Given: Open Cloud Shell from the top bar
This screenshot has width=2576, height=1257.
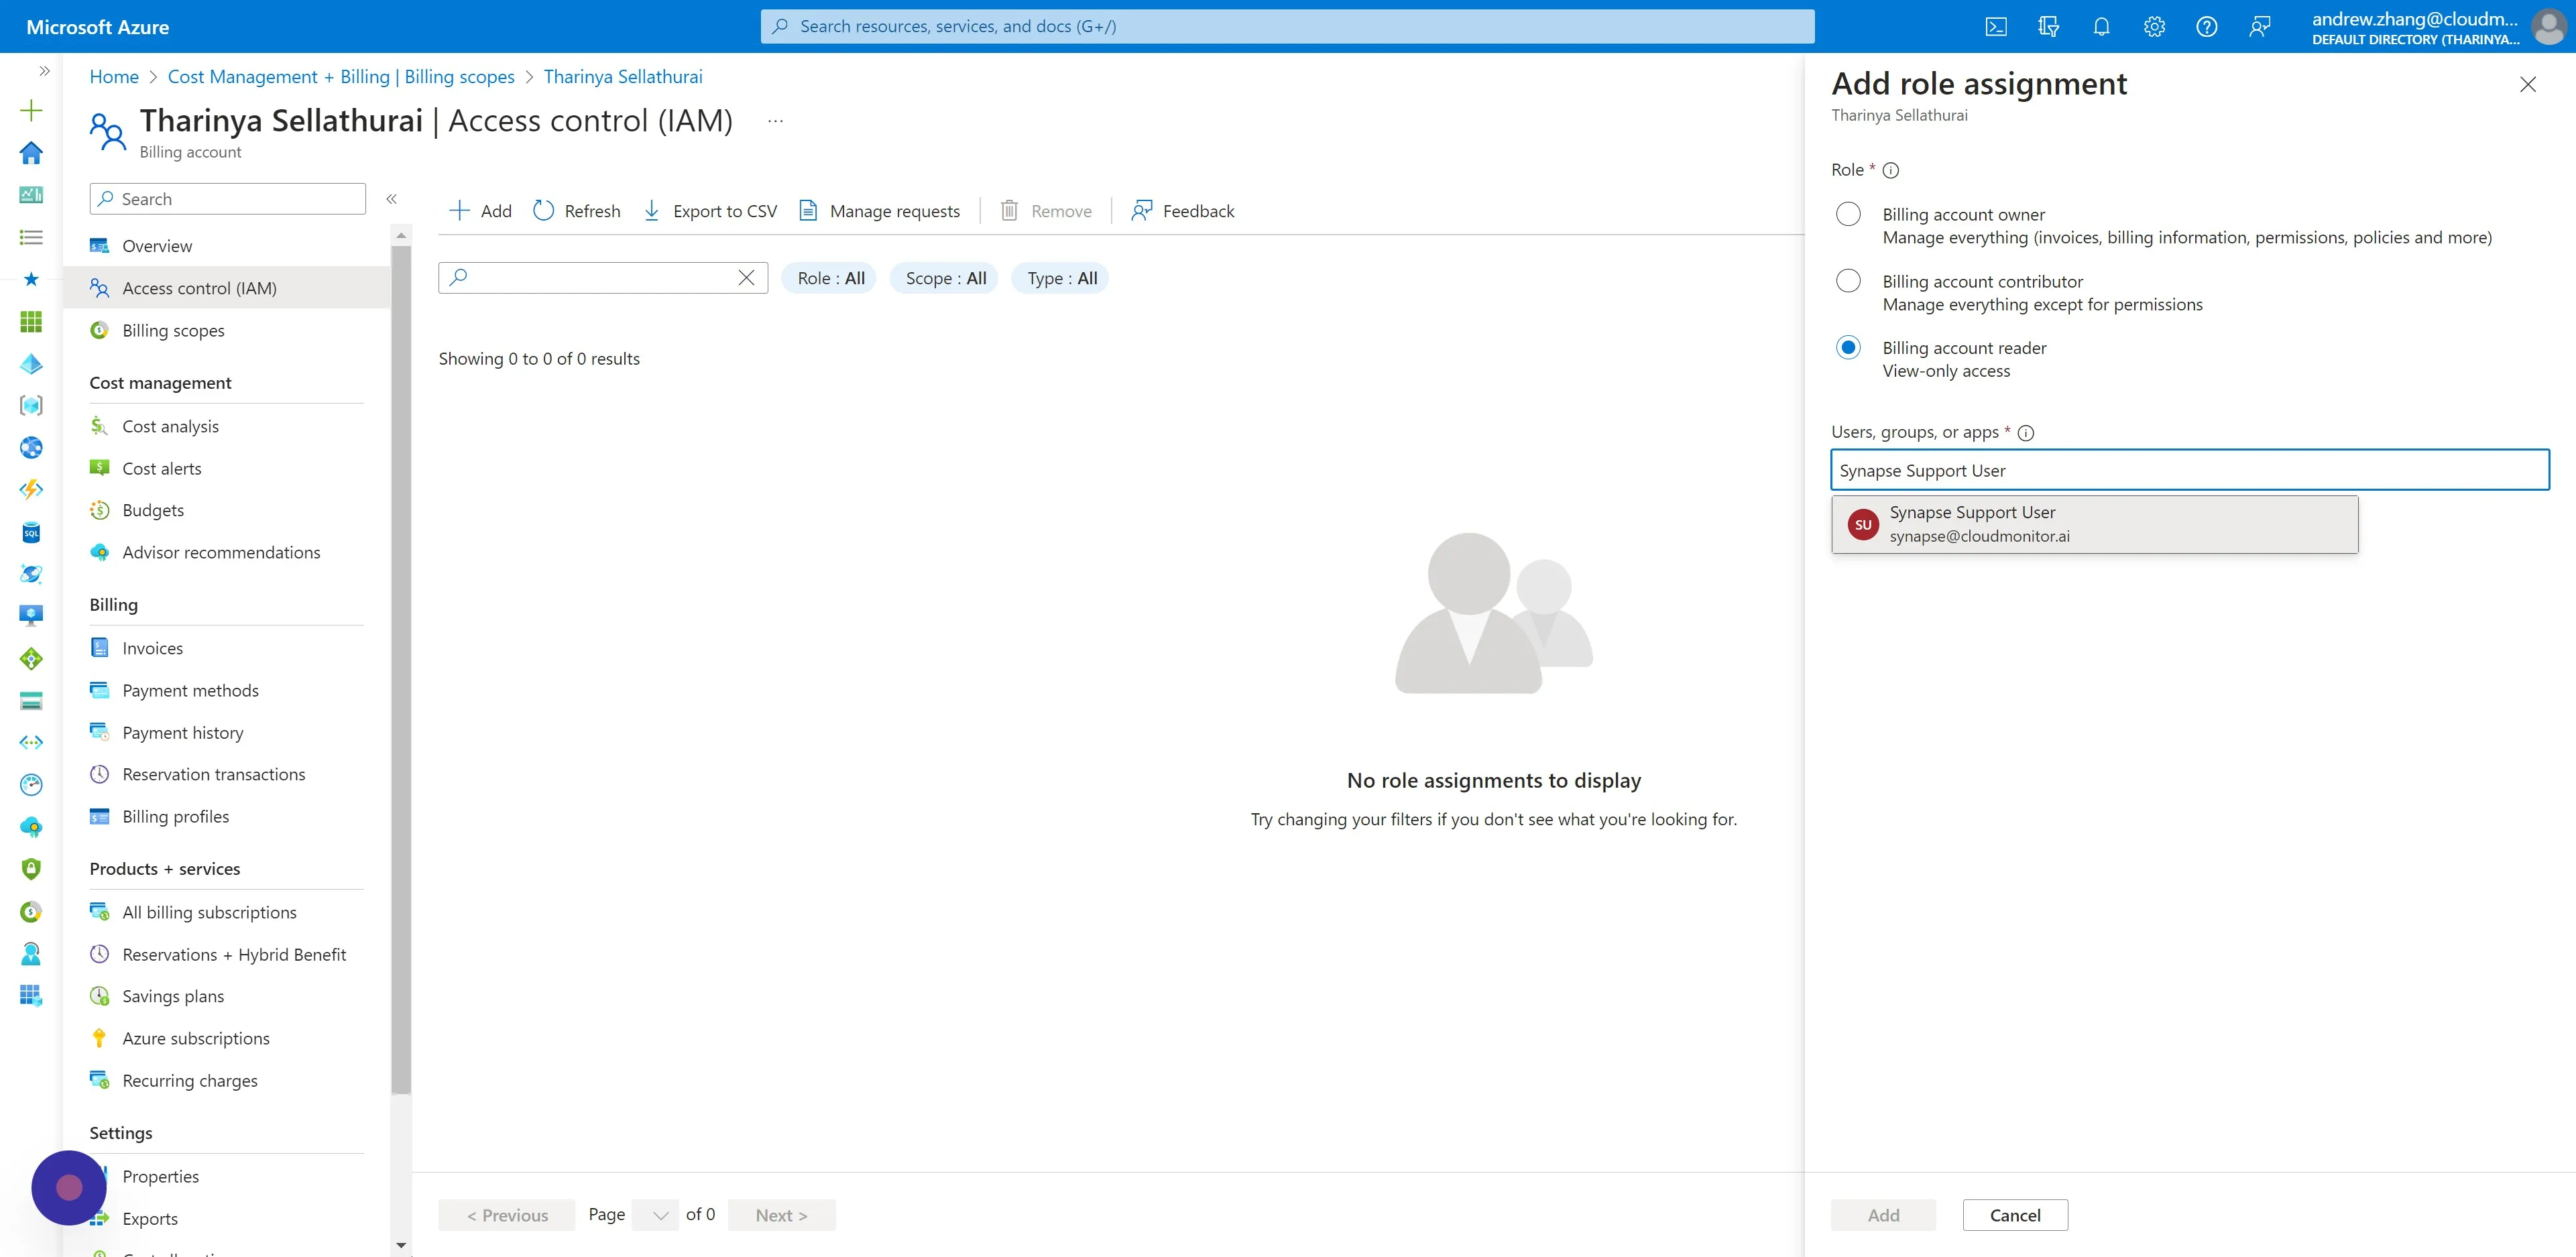Looking at the screenshot, I should pyautogui.click(x=1996, y=27).
